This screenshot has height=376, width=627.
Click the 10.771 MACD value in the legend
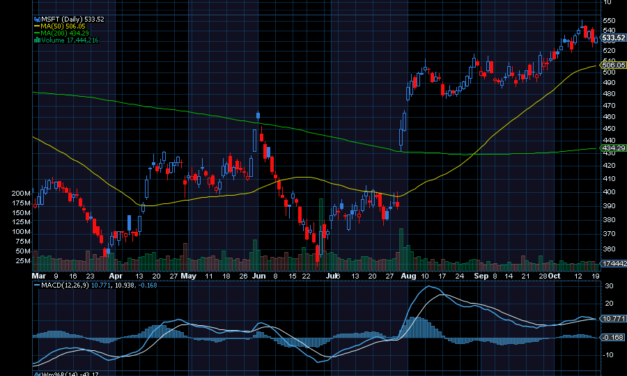click(102, 286)
